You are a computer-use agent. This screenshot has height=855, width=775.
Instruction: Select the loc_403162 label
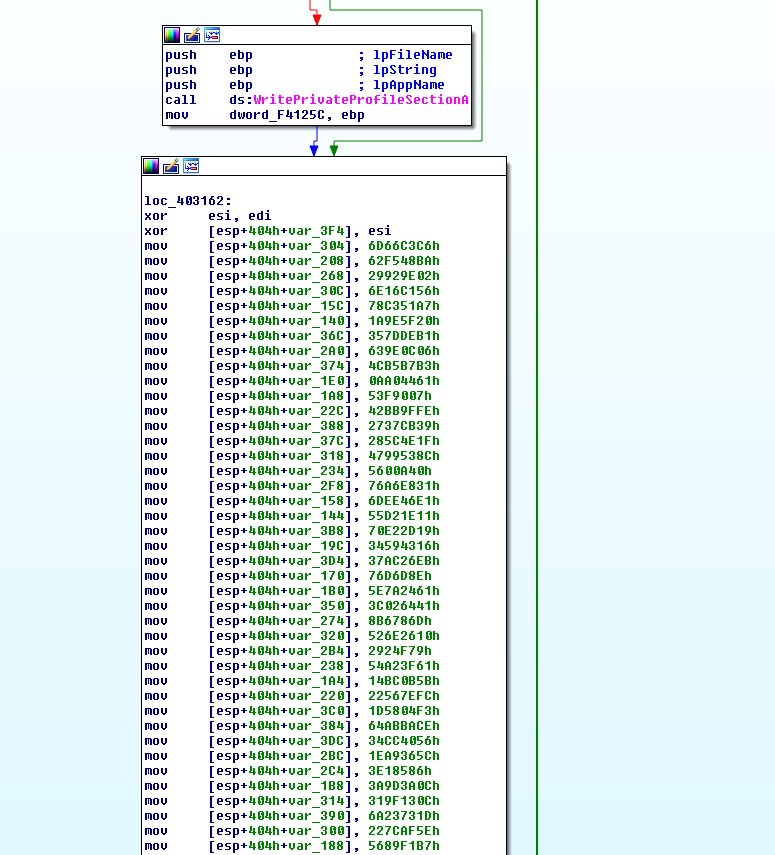pyautogui.click(x=187, y=201)
